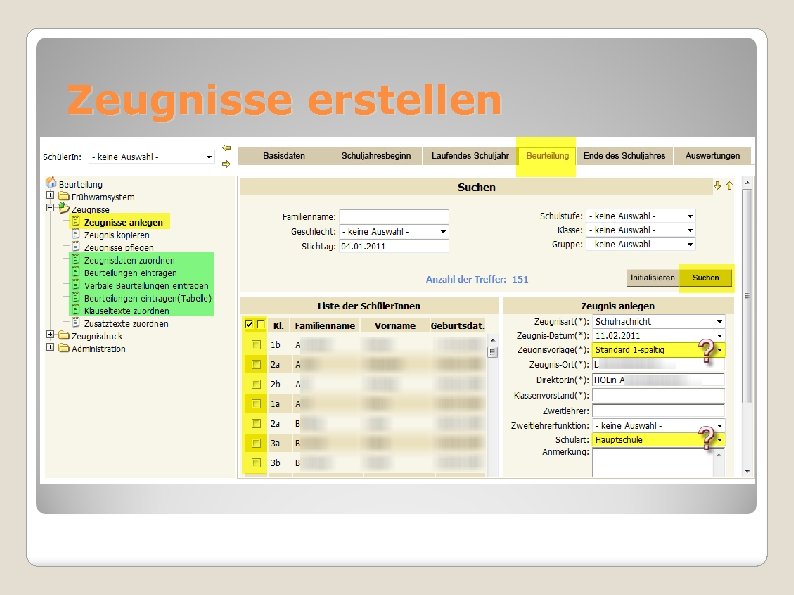The width and height of the screenshot is (794, 595).
Task: Click the open Zeugnisse folder icon
Action: pos(64,208)
